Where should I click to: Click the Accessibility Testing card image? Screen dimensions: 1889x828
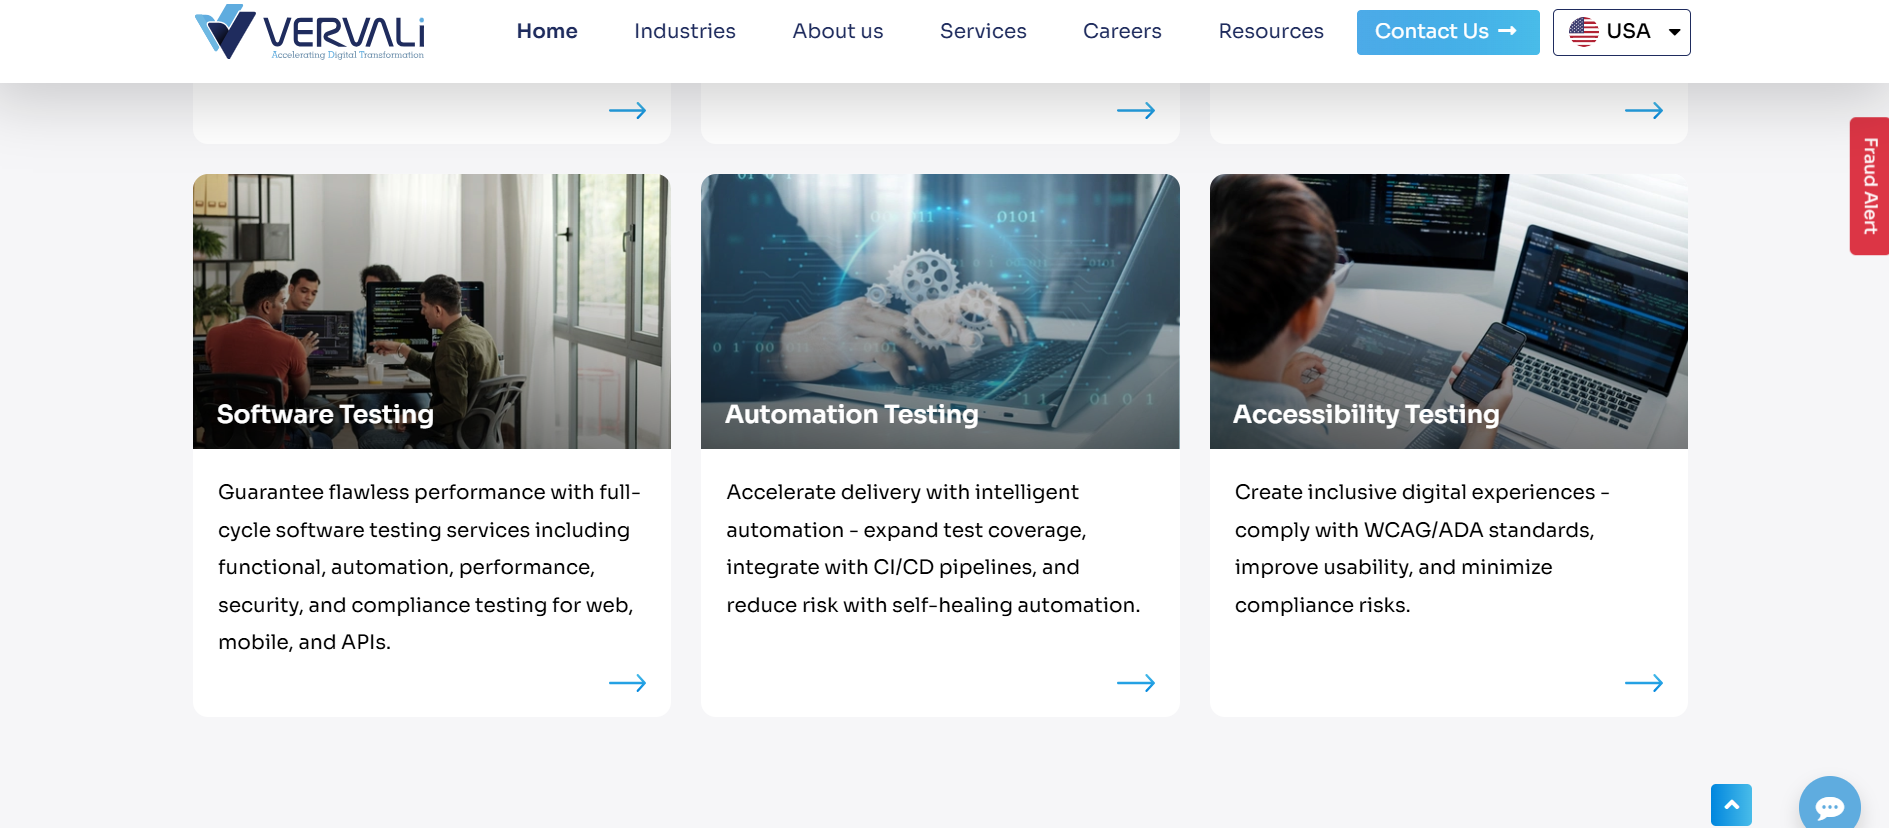(1448, 300)
